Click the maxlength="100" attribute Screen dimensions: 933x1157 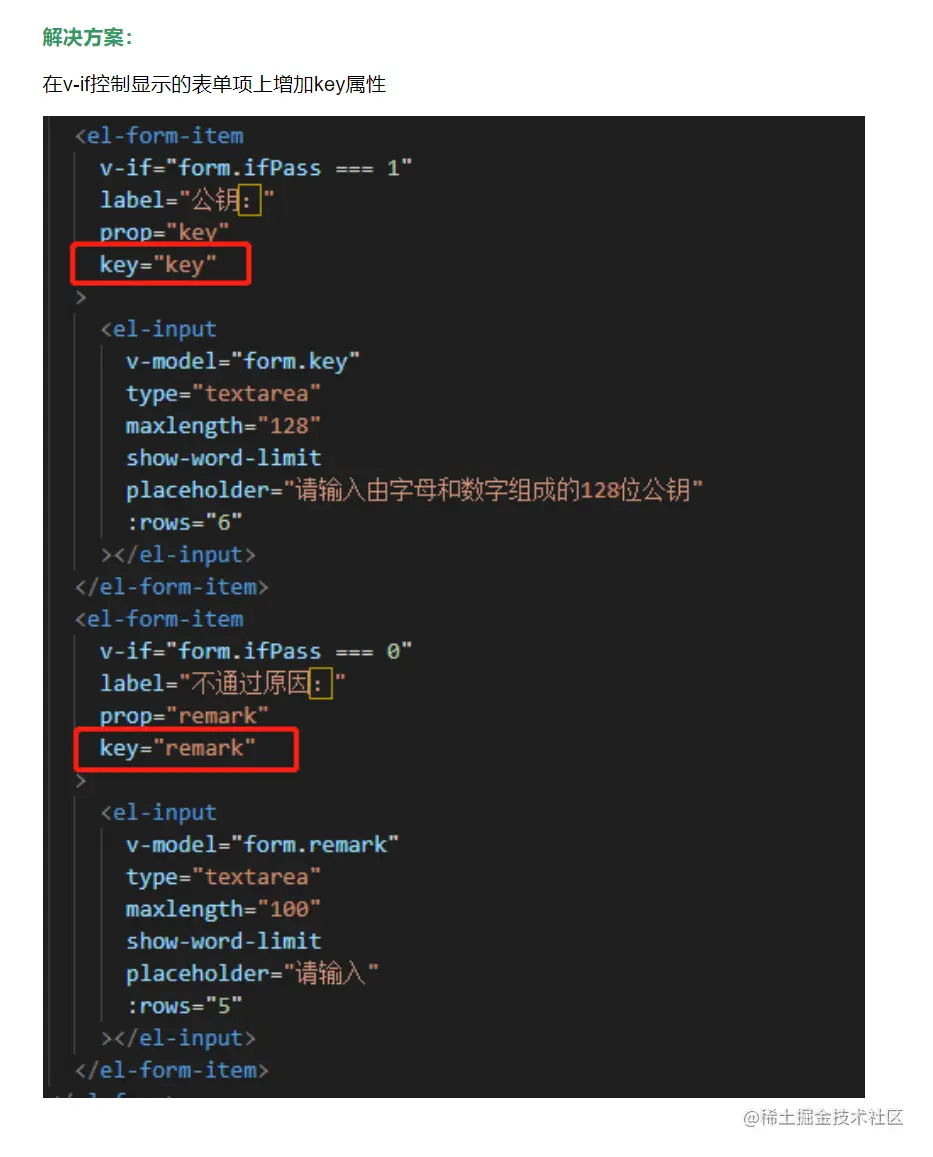[x=223, y=909]
